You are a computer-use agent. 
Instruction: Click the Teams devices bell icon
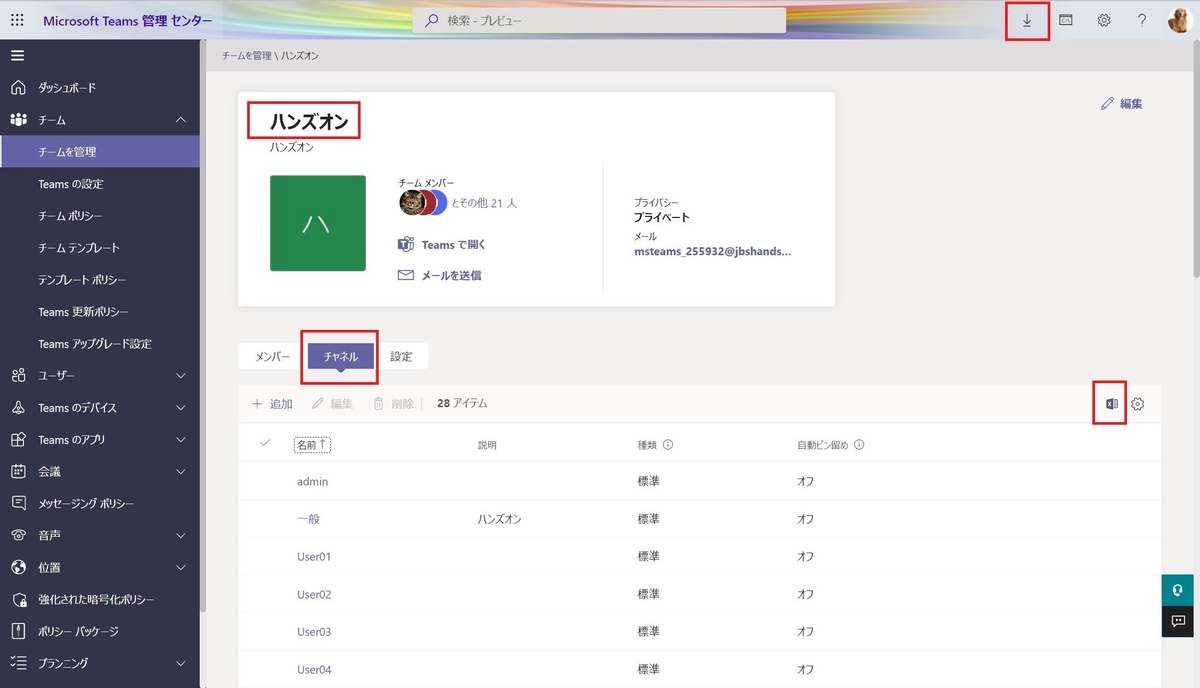[x=18, y=408]
